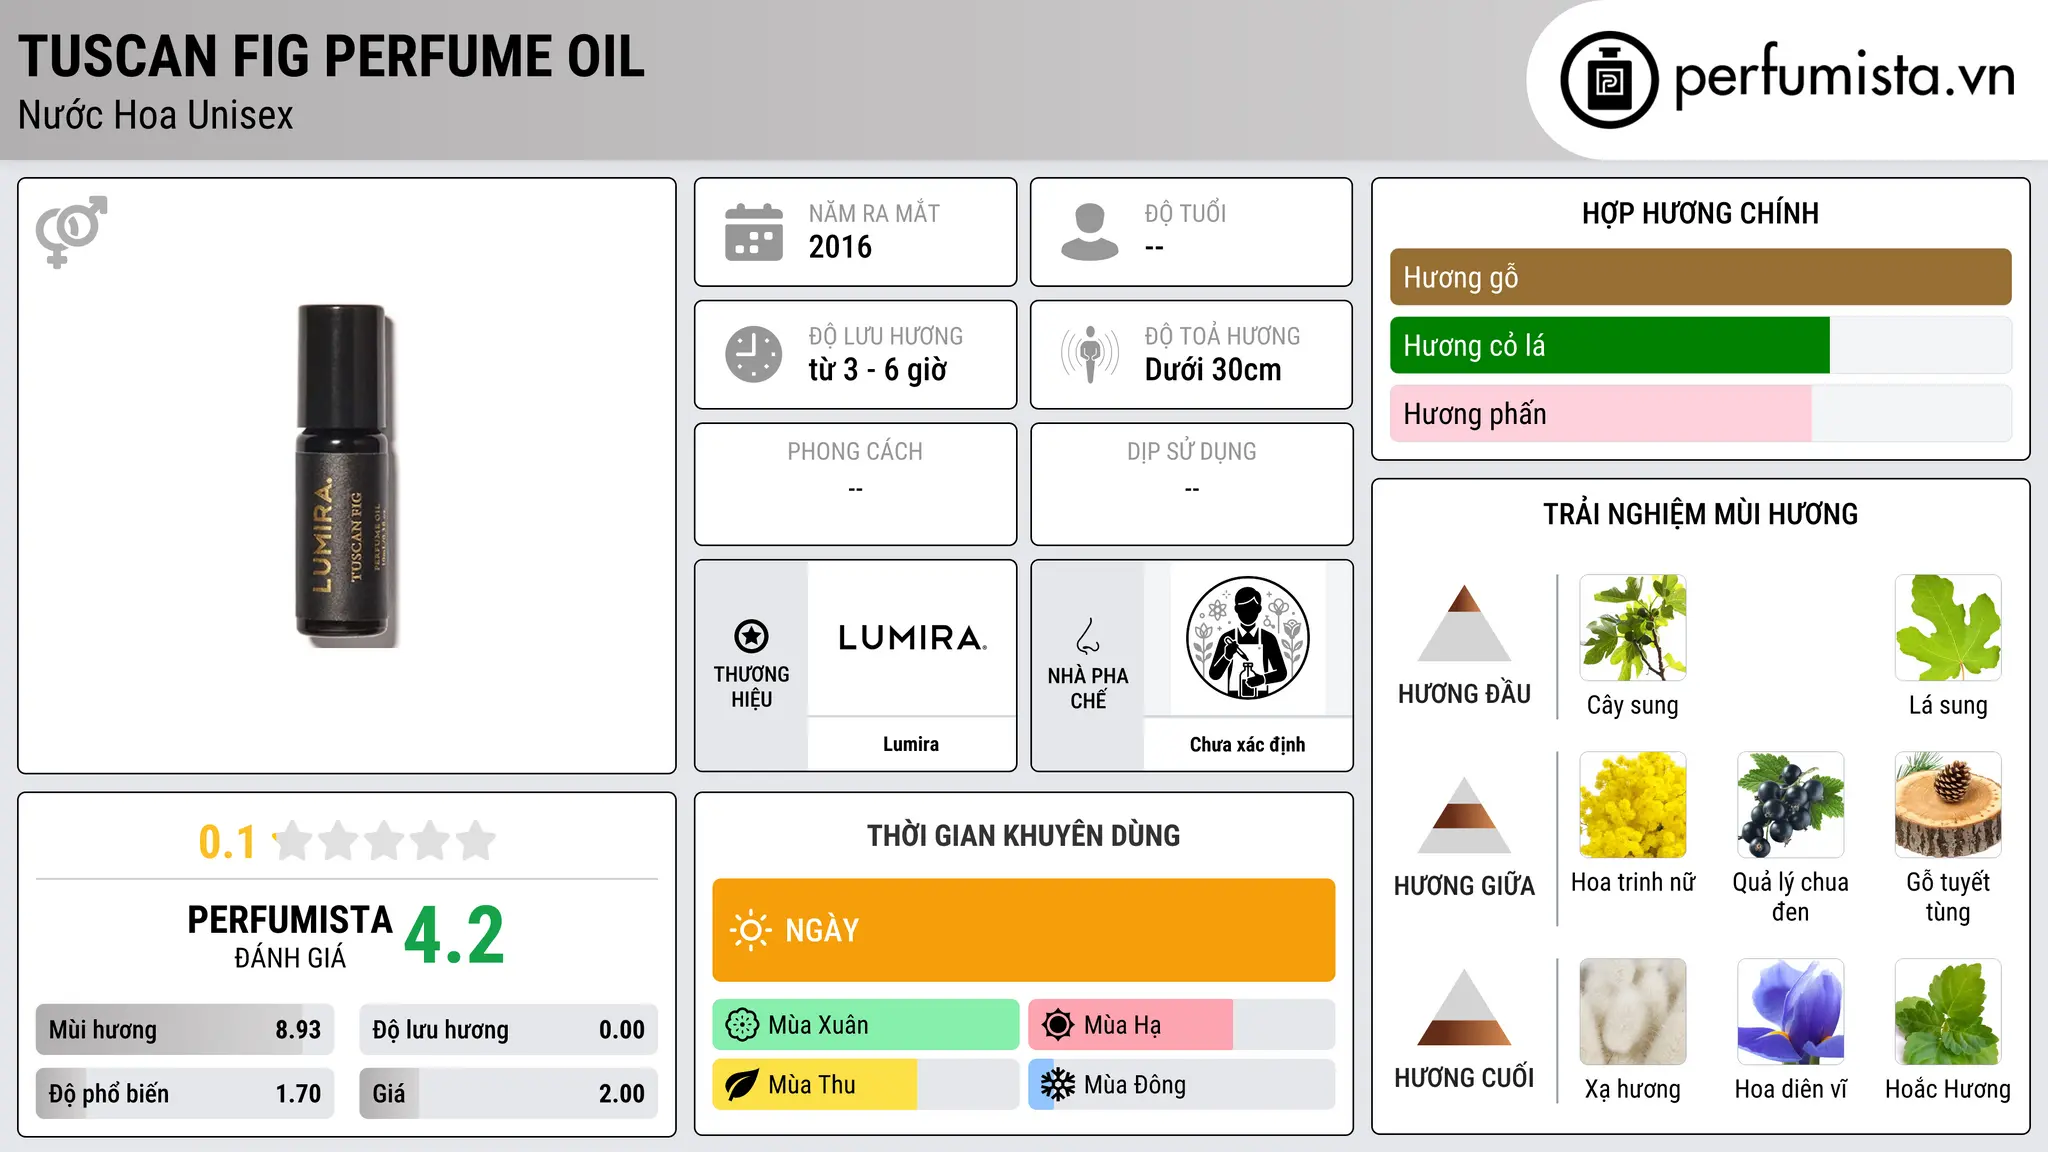Click the Nước Hoa Unisex subtitle
Screen dimensions: 2048x1152
click(x=155, y=116)
